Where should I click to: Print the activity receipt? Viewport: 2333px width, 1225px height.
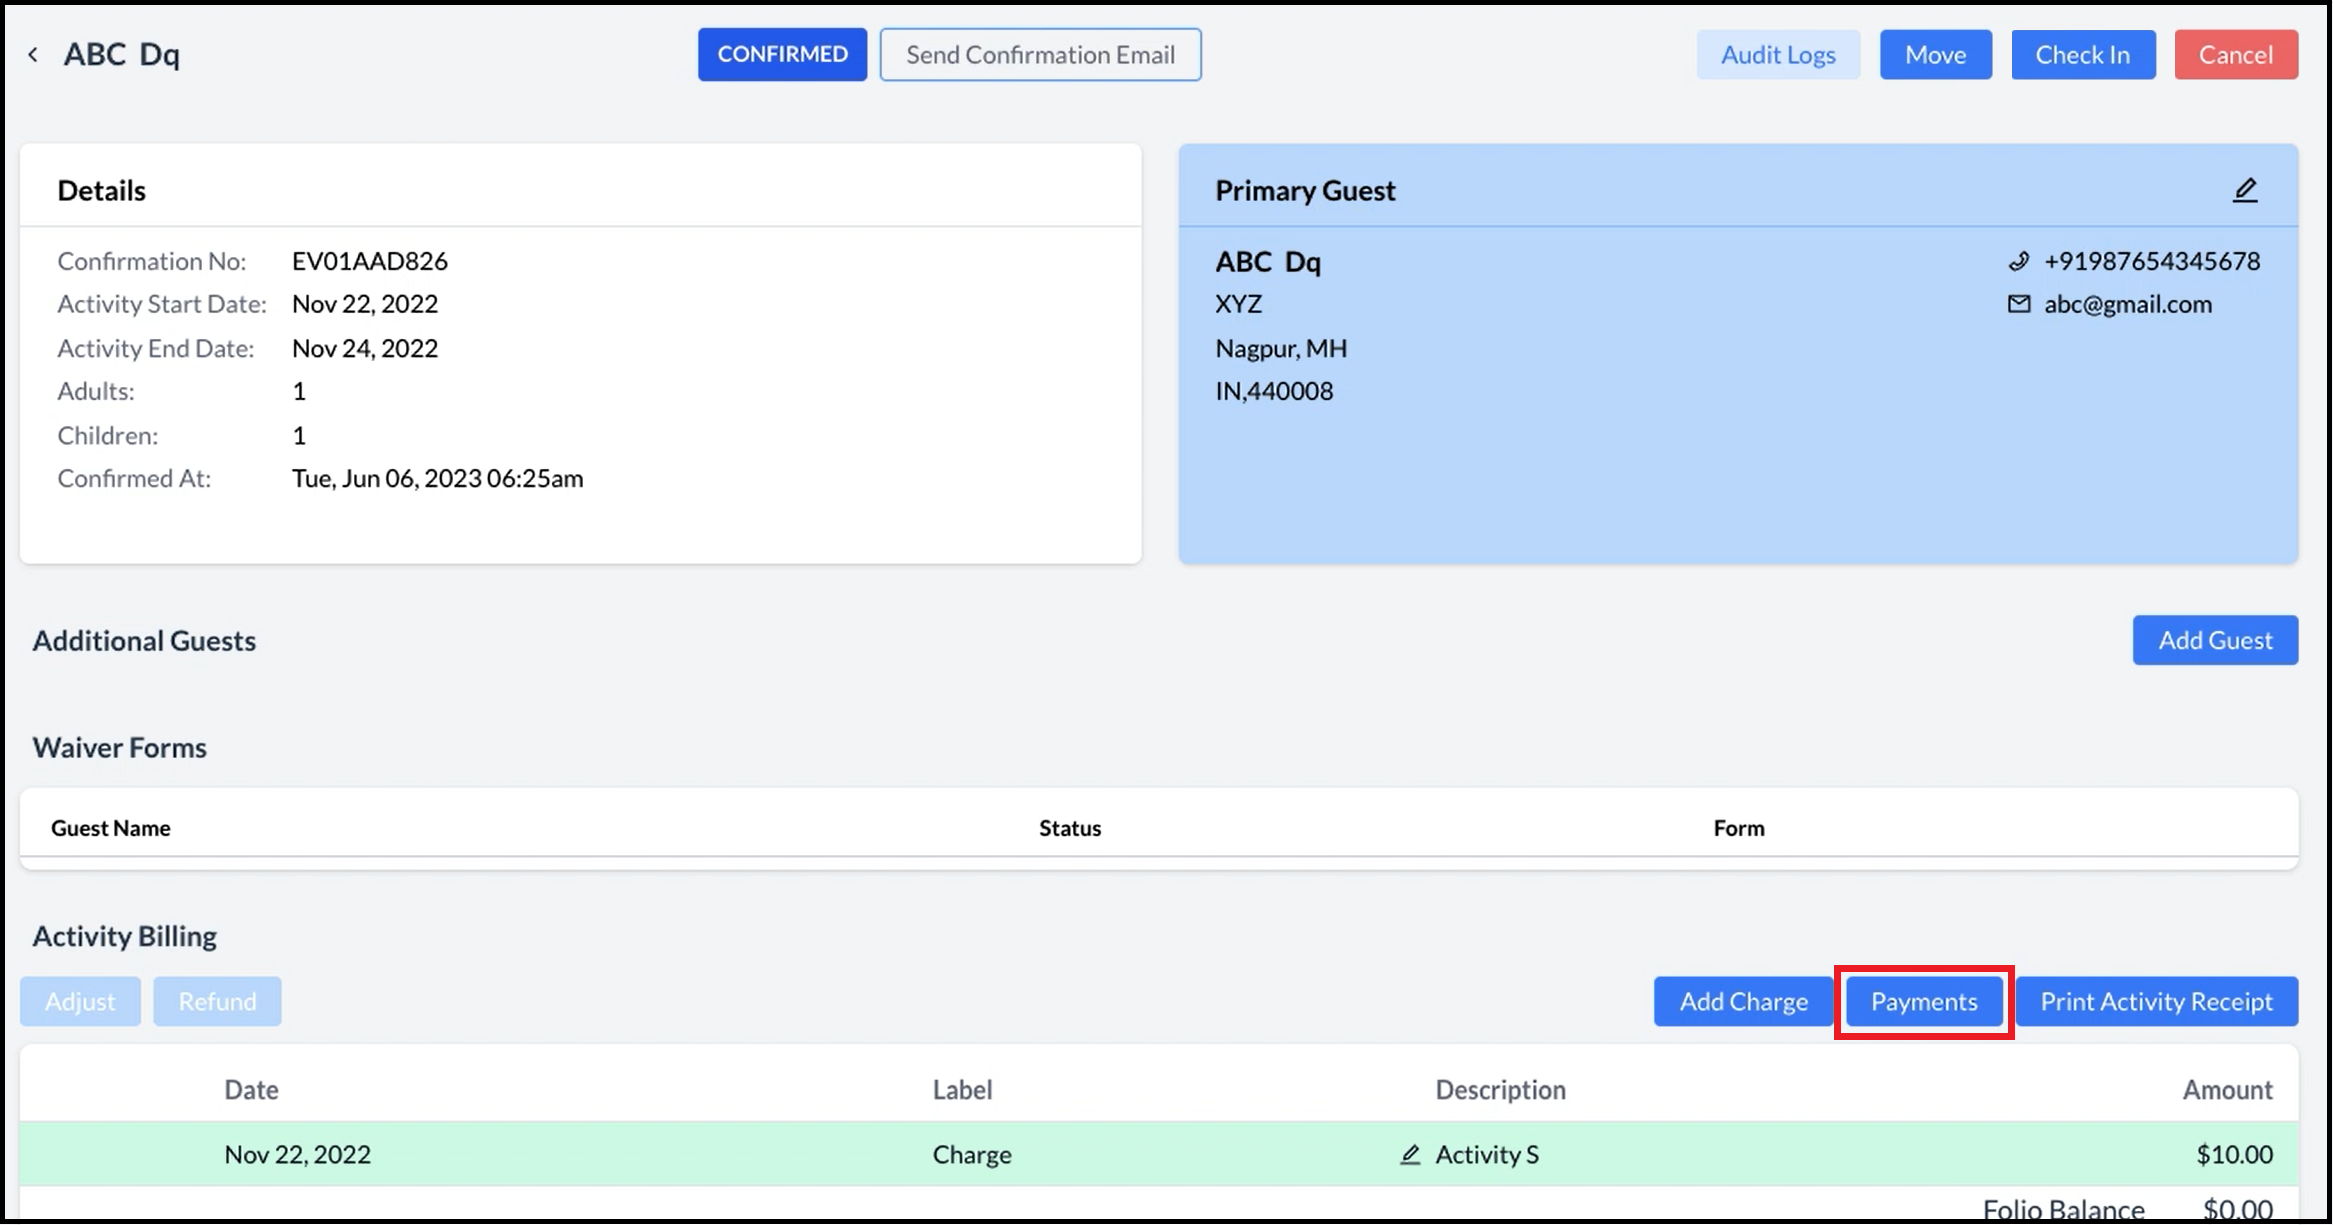click(x=2156, y=1000)
